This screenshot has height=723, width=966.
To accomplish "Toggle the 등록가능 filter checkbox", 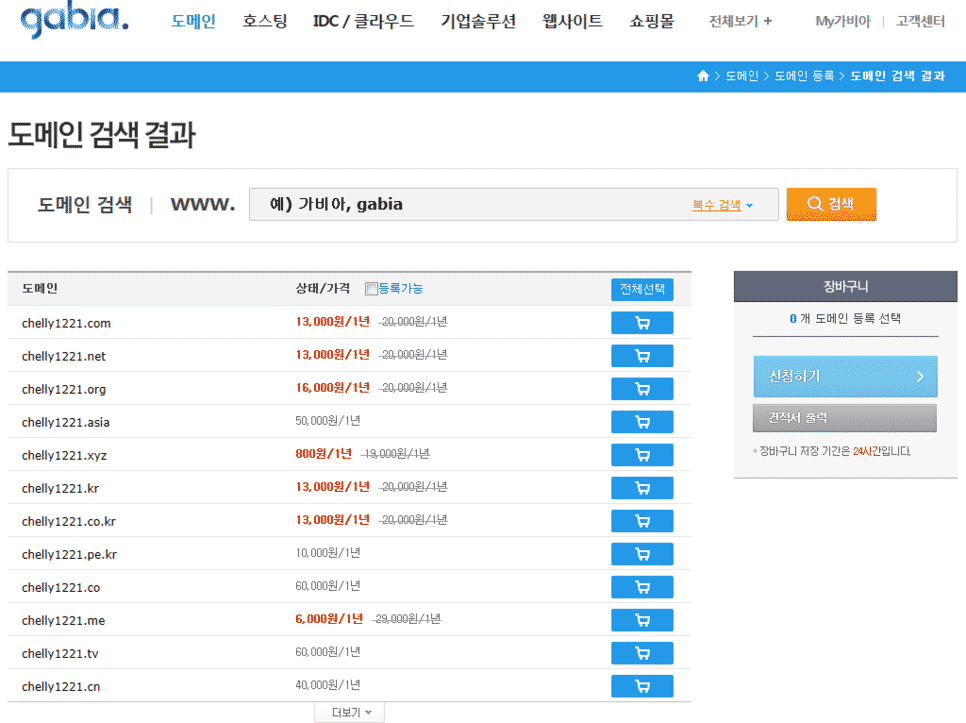I will click(371, 289).
